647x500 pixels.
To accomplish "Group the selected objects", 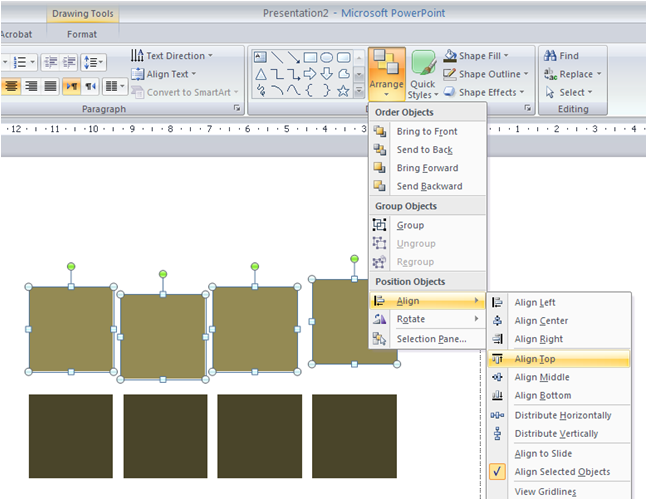I will coord(427,225).
